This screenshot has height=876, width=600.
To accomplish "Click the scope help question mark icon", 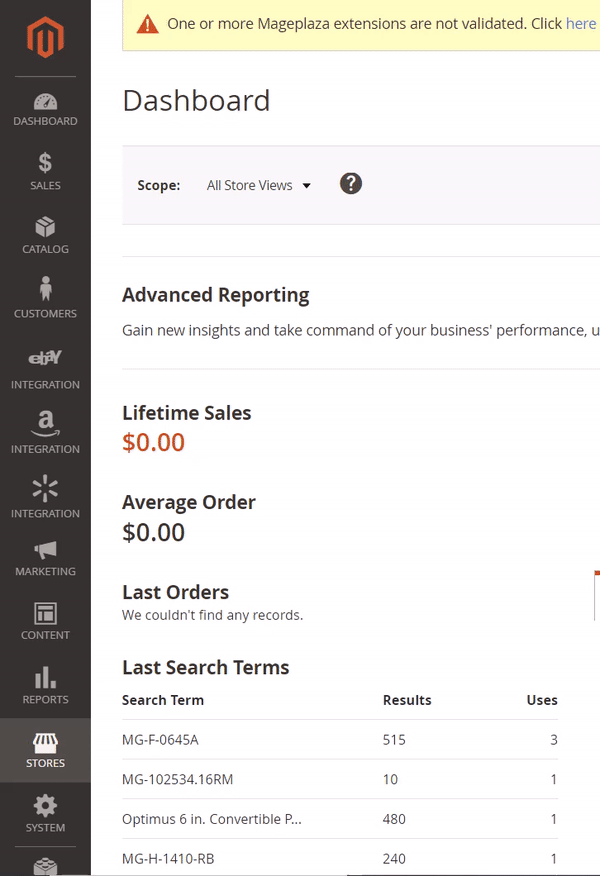I will [350, 184].
